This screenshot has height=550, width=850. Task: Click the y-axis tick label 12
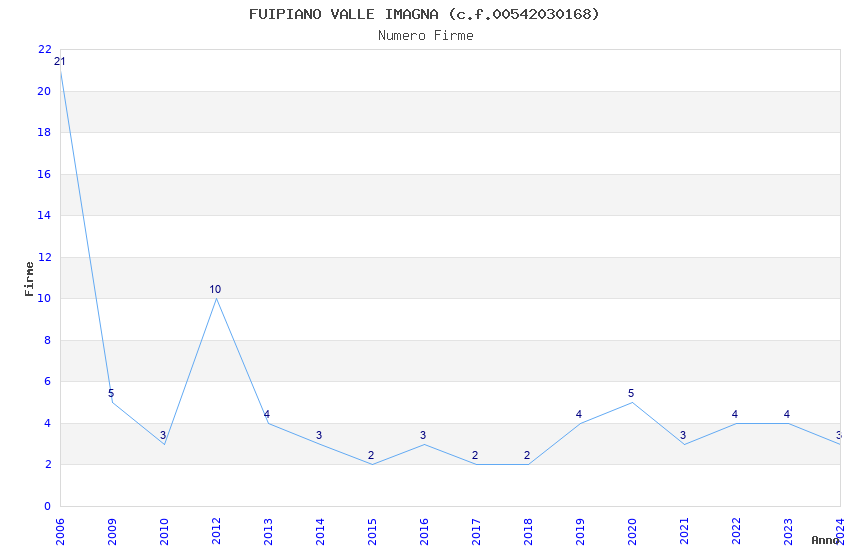[44, 257]
